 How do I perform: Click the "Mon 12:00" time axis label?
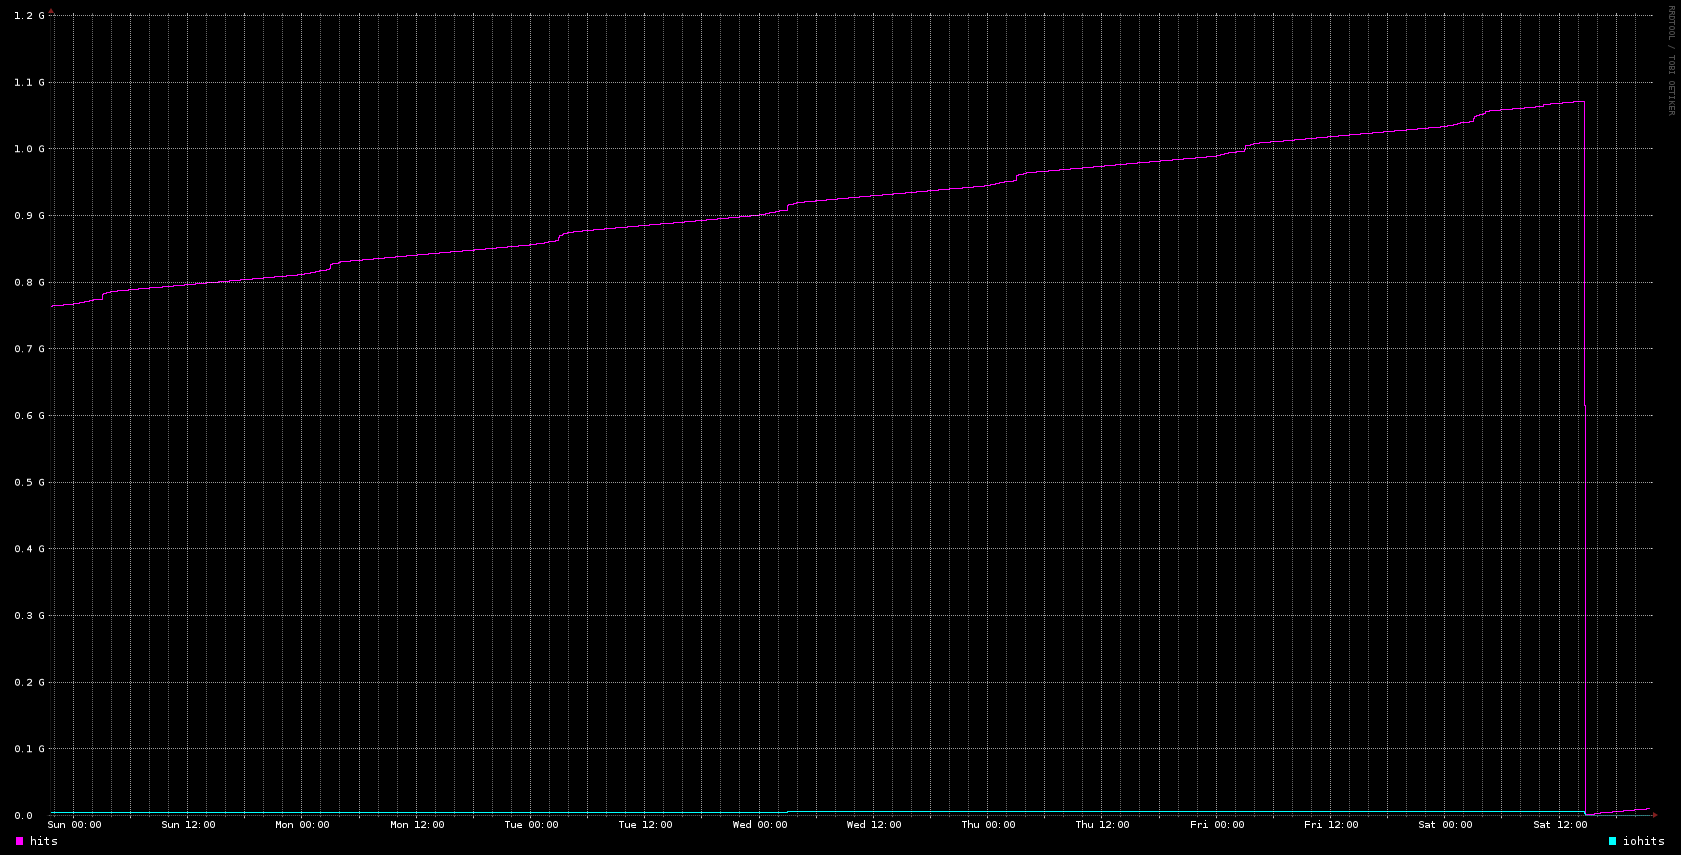click(x=417, y=825)
